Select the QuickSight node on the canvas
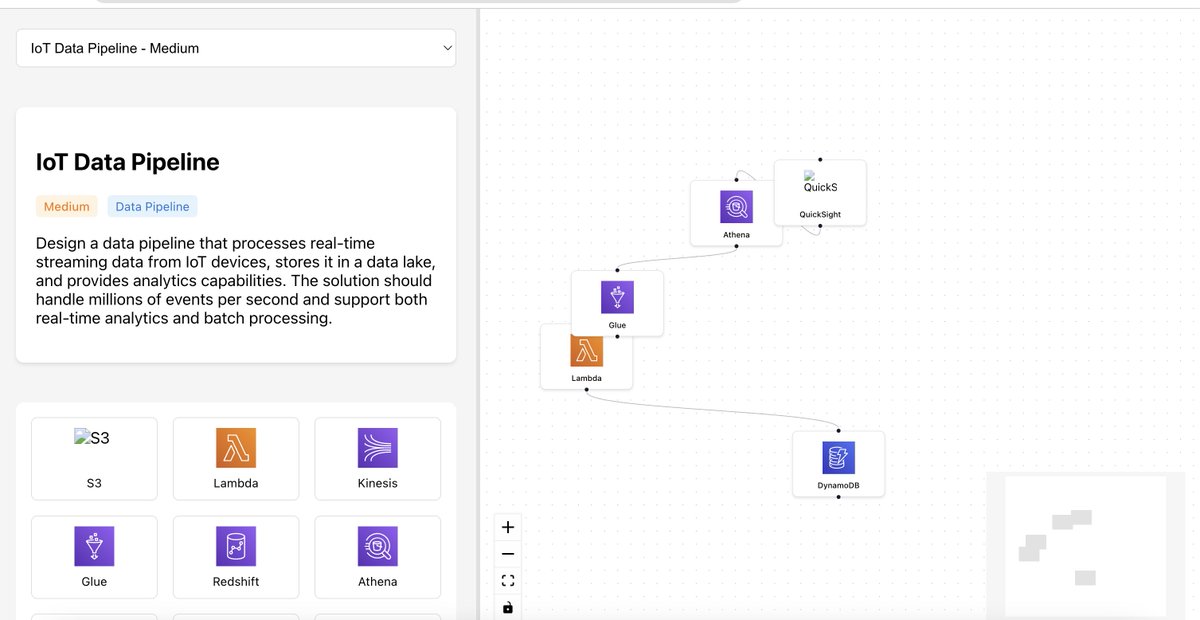The image size is (1200, 620). (820, 192)
